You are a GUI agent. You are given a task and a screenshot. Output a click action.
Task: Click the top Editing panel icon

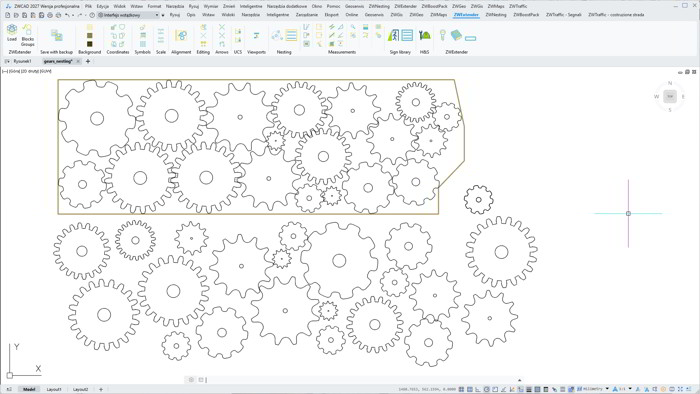[203, 27]
